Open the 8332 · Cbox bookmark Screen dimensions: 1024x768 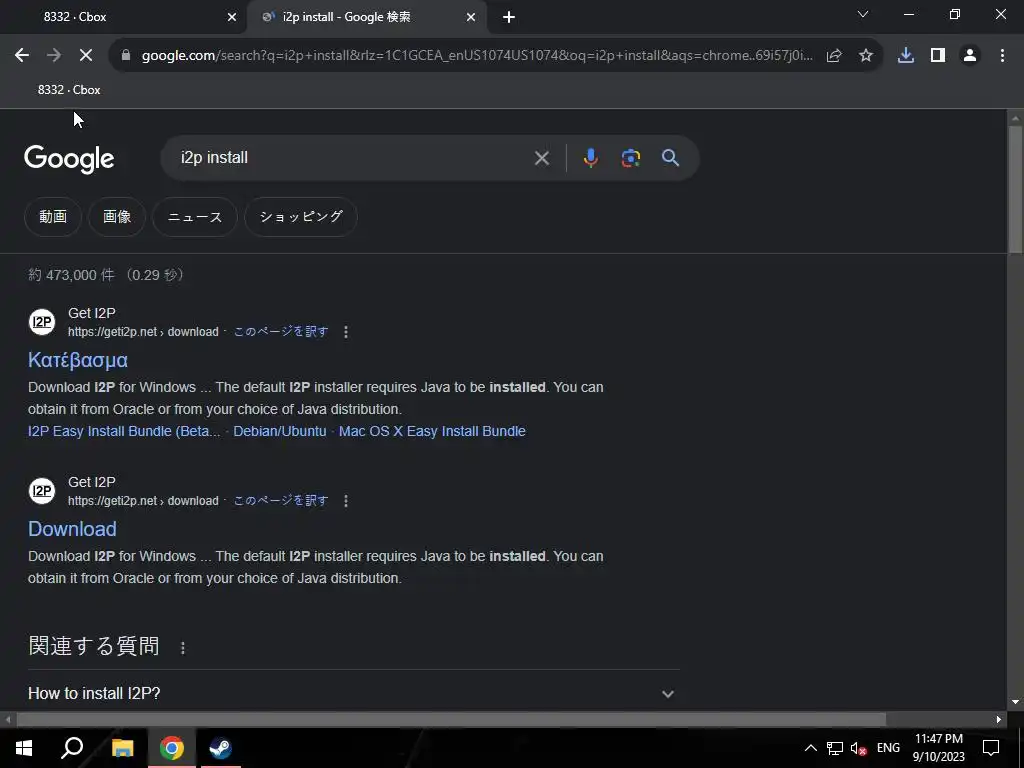coord(69,90)
